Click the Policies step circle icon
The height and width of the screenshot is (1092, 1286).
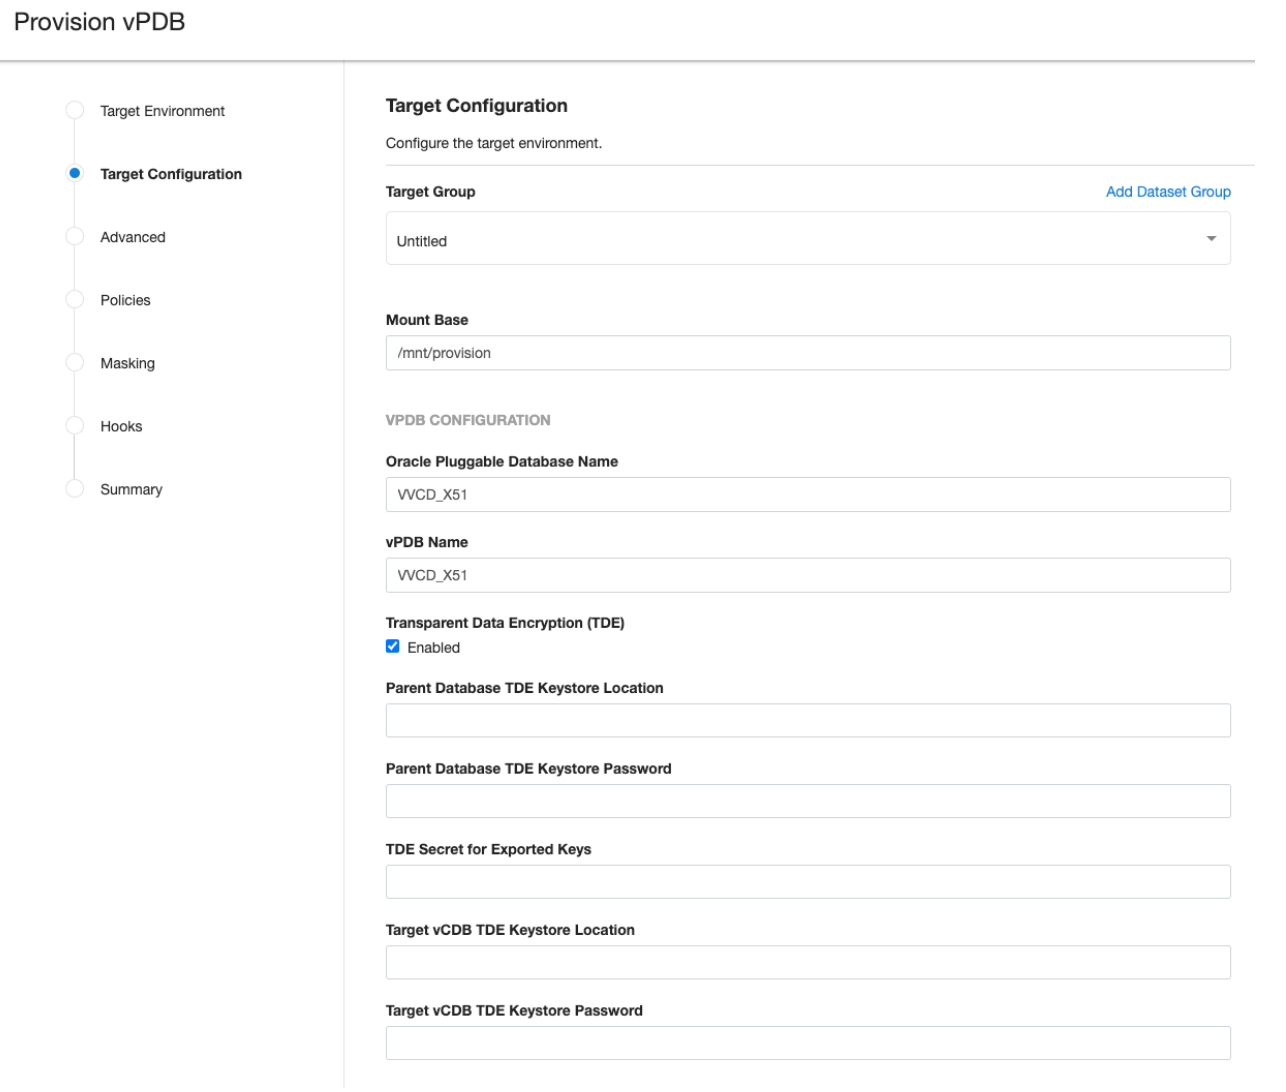[x=74, y=299]
